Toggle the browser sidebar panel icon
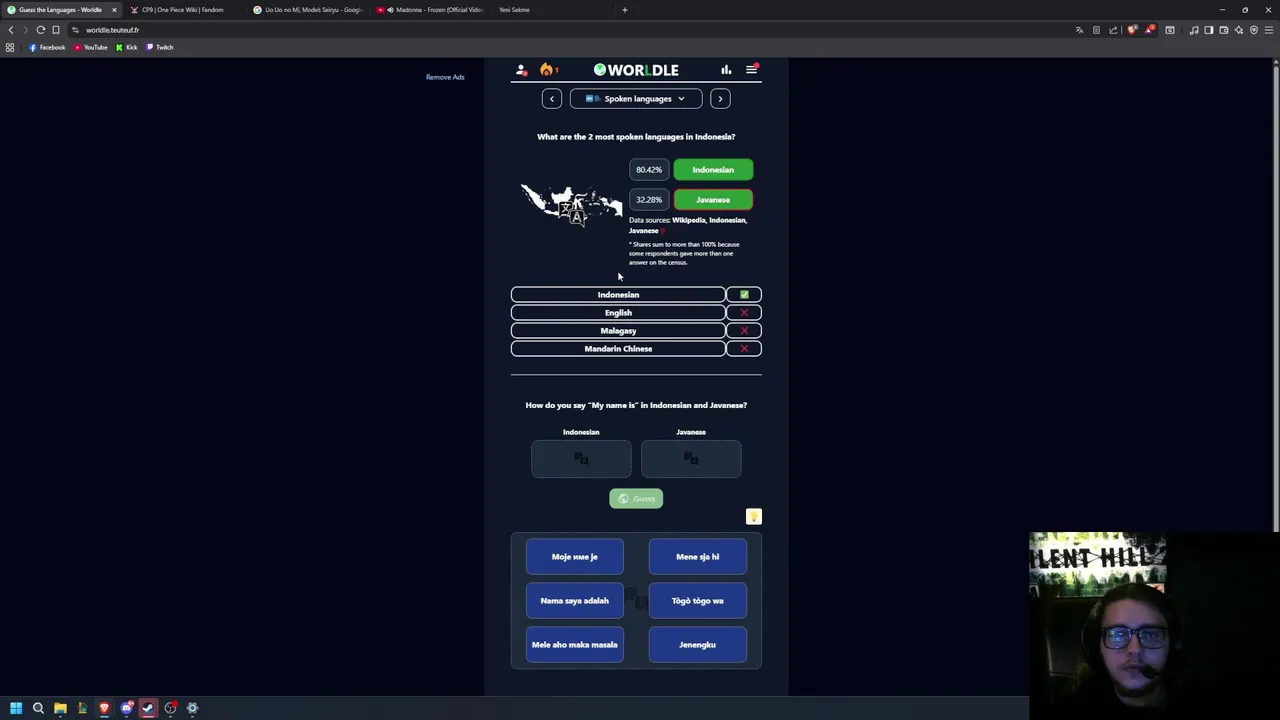 1209,30
